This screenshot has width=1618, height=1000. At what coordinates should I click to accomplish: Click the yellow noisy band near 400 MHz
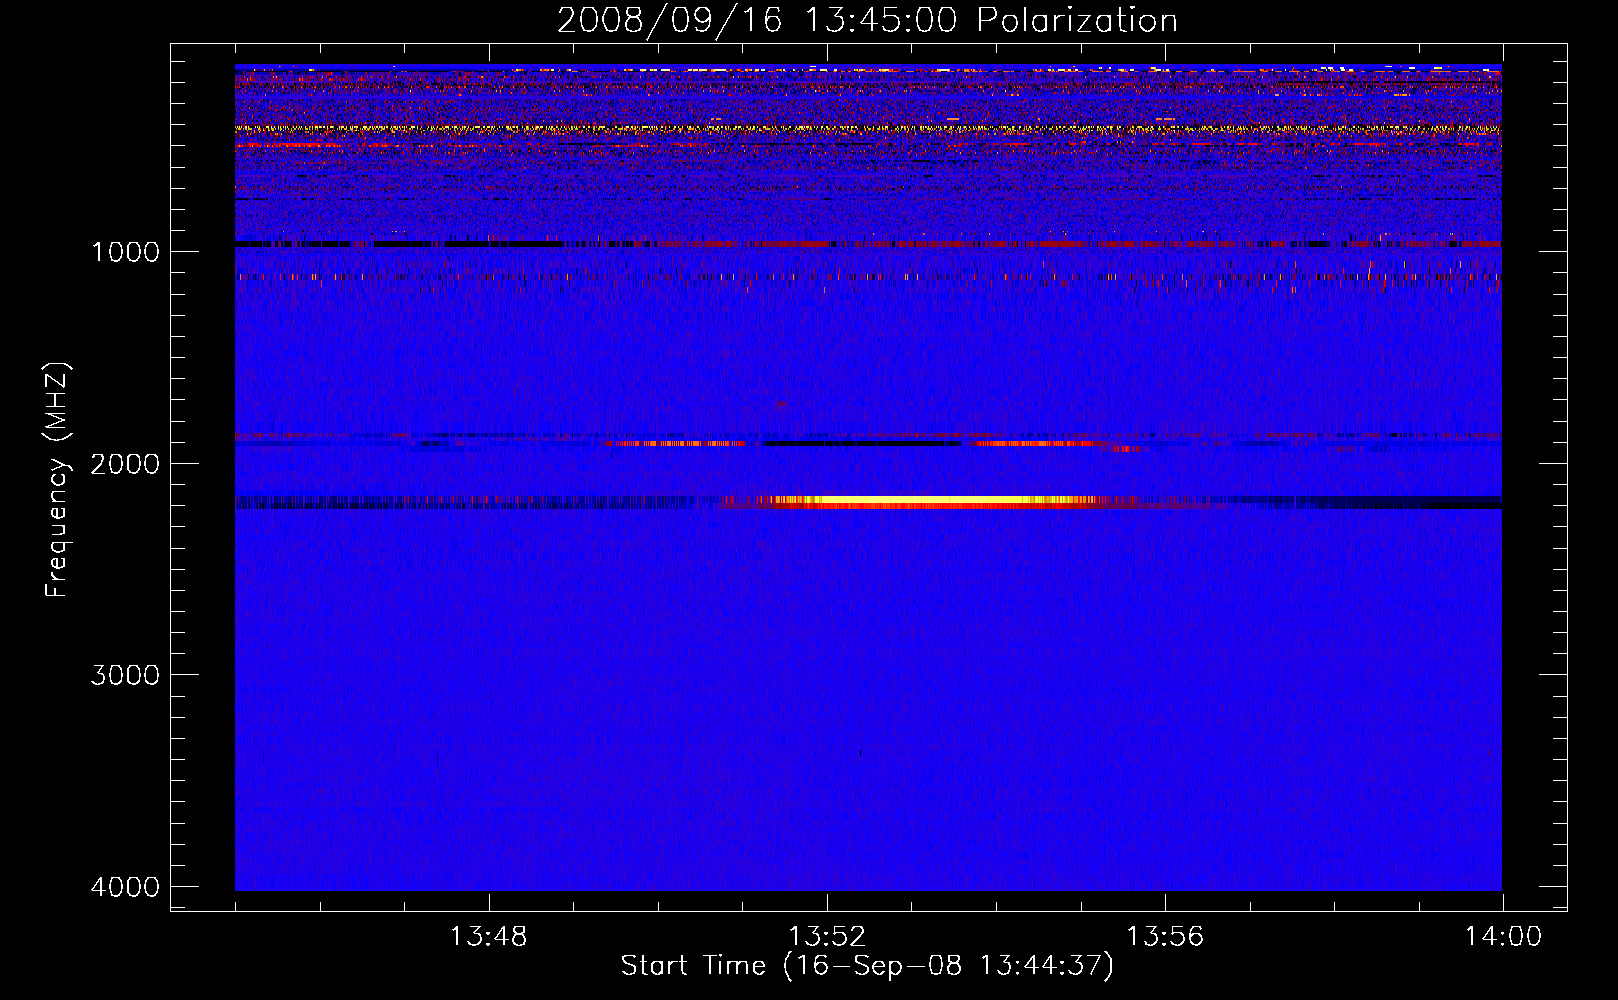click(868, 129)
